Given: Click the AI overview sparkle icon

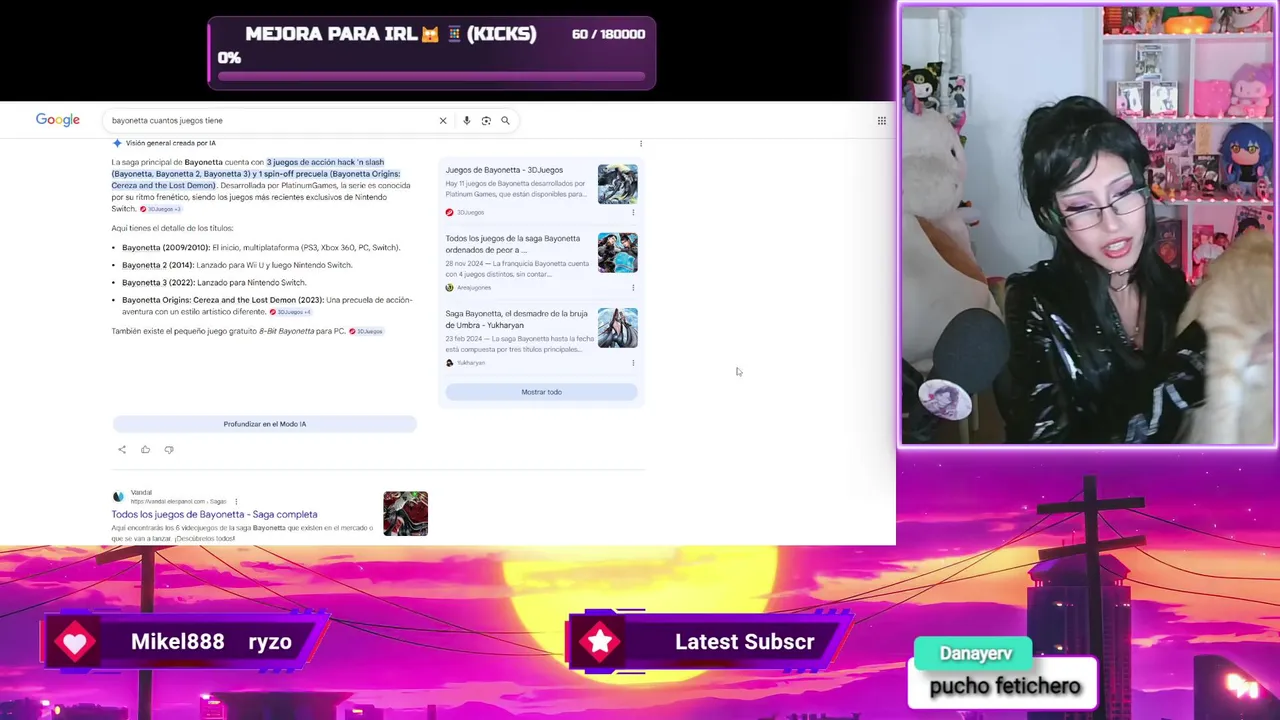Looking at the screenshot, I should (x=117, y=143).
